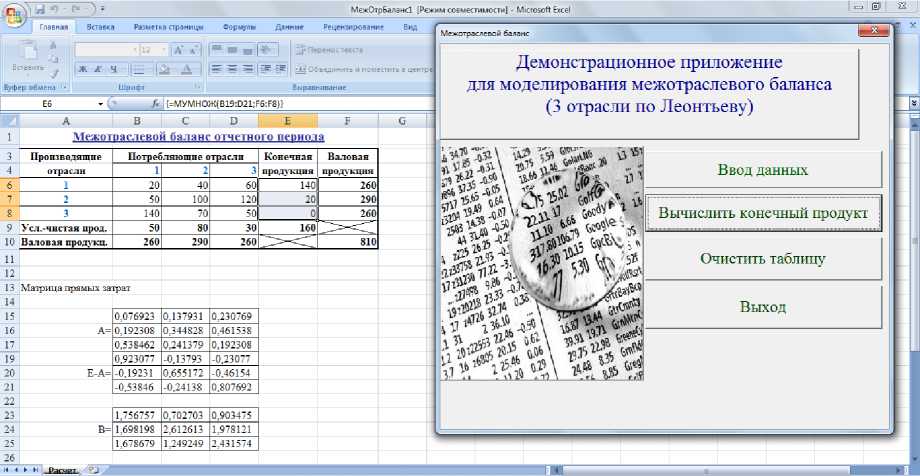This screenshot has width=920, height=476.
Task: Click the Bold (Ж) formatting icon
Action: click(84, 69)
